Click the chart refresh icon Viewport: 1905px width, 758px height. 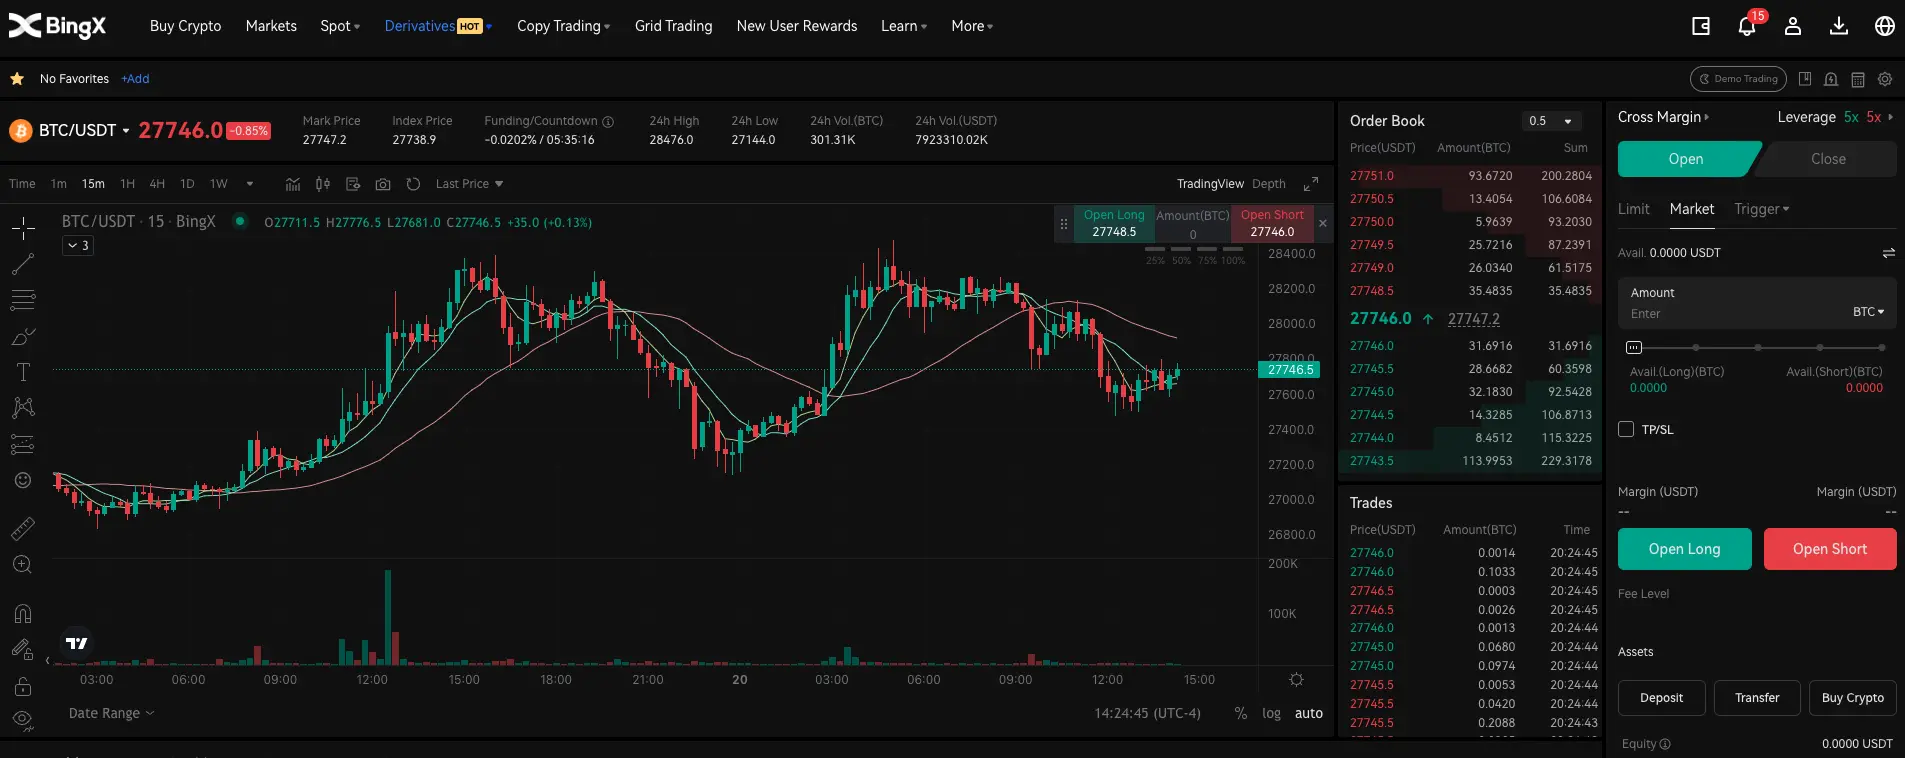pos(413,184)
